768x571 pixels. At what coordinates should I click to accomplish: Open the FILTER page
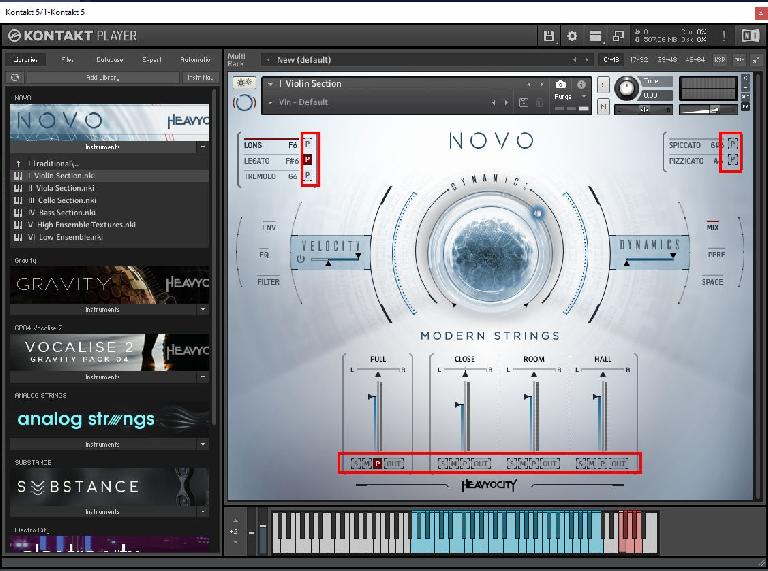click(x=268, y=282)
